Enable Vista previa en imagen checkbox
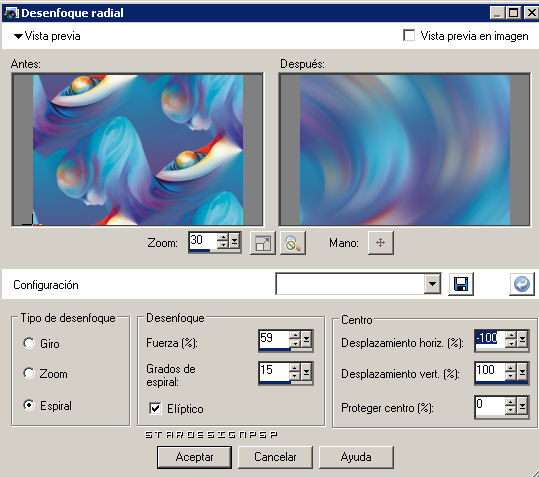Image resolution: width=539 pixels, height=477 pixels. (409, 35)
